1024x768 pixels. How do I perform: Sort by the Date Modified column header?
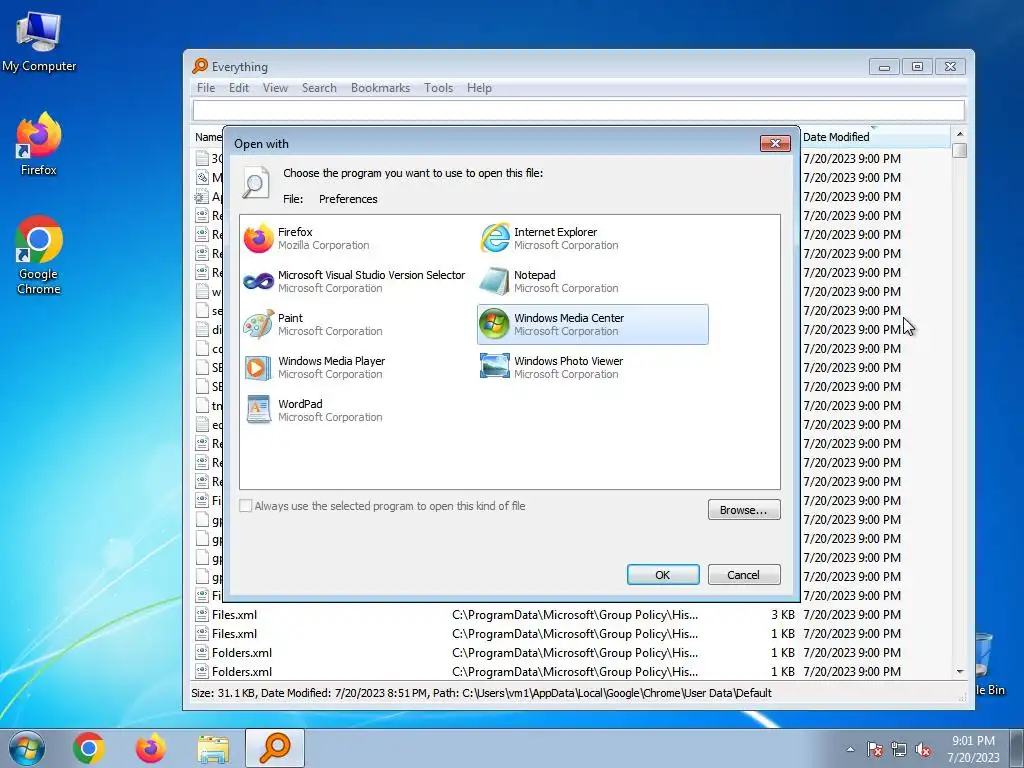pos(875,137)
